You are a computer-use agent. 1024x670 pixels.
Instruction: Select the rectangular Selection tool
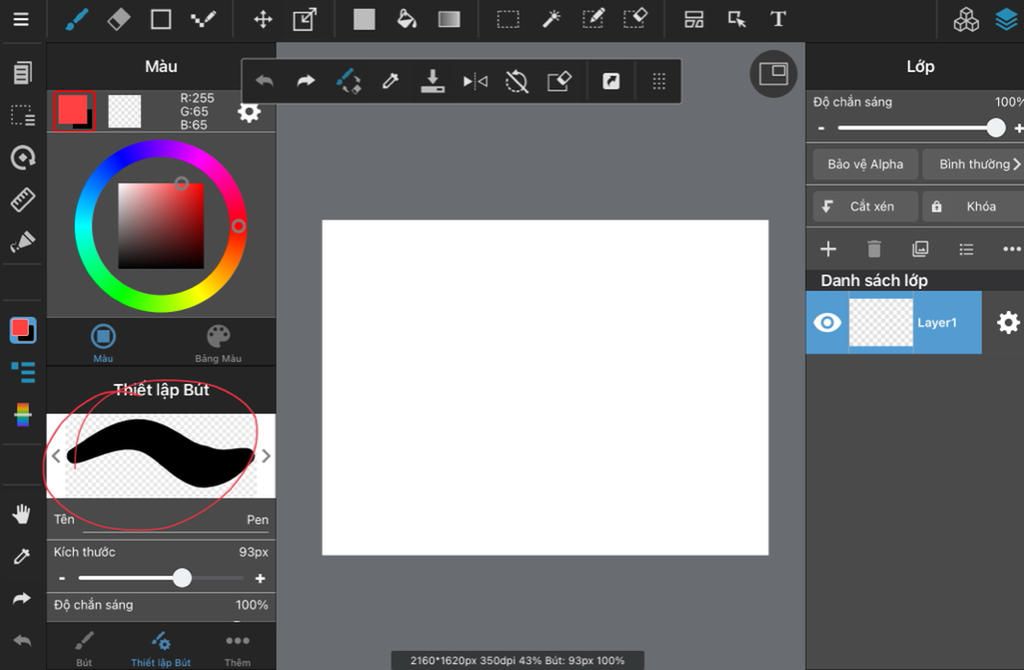point(508,19)
